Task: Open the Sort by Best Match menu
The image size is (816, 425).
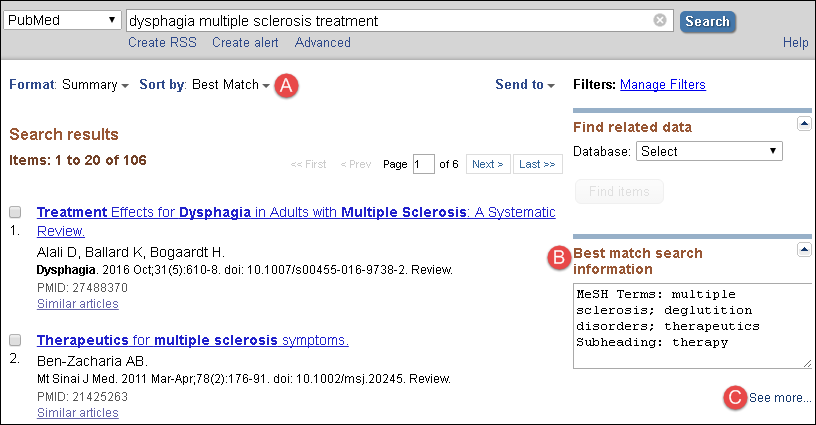Action: pyautogui.click(x=229, y=85)
